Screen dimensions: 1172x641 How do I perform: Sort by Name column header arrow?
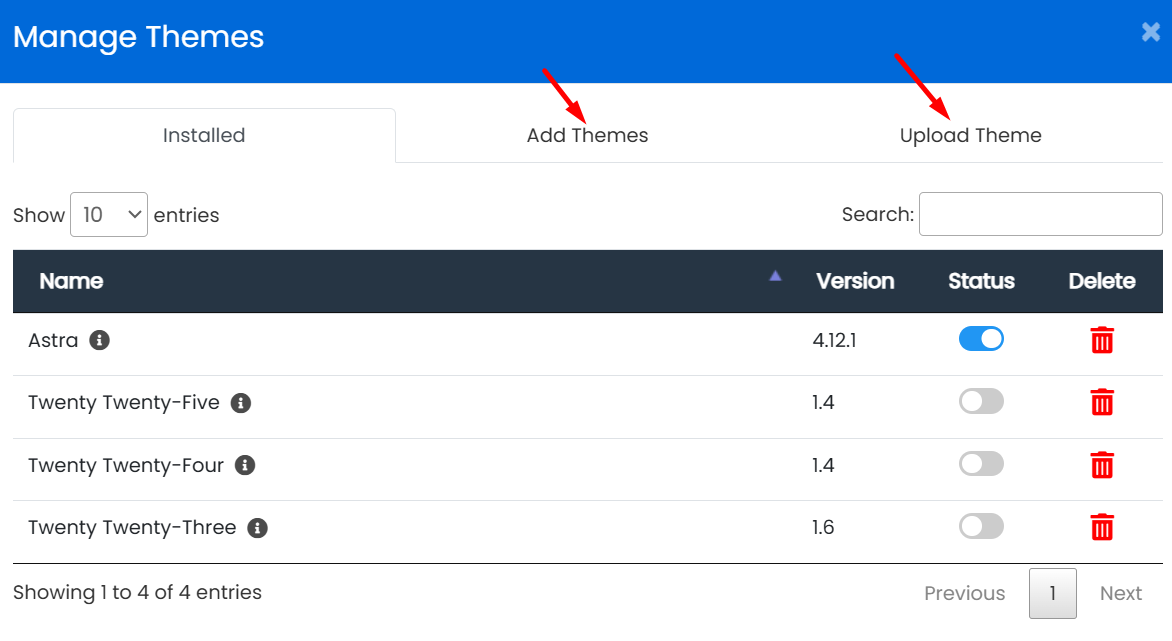click(x=775, y=277)
